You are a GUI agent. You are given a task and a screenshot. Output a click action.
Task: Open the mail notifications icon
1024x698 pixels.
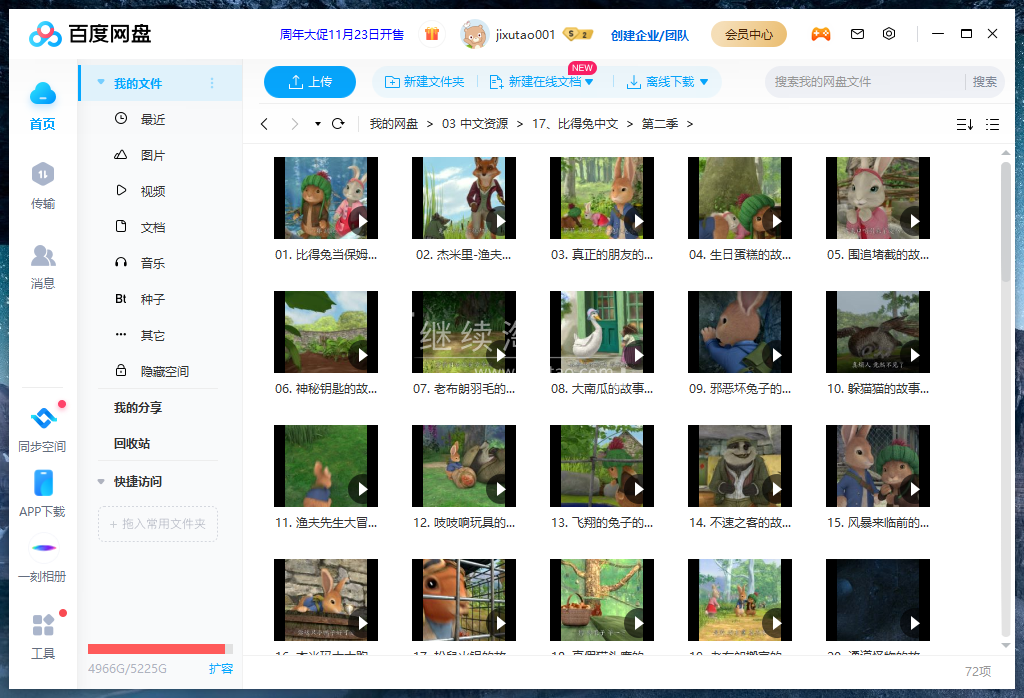click(x=857, y=33)
